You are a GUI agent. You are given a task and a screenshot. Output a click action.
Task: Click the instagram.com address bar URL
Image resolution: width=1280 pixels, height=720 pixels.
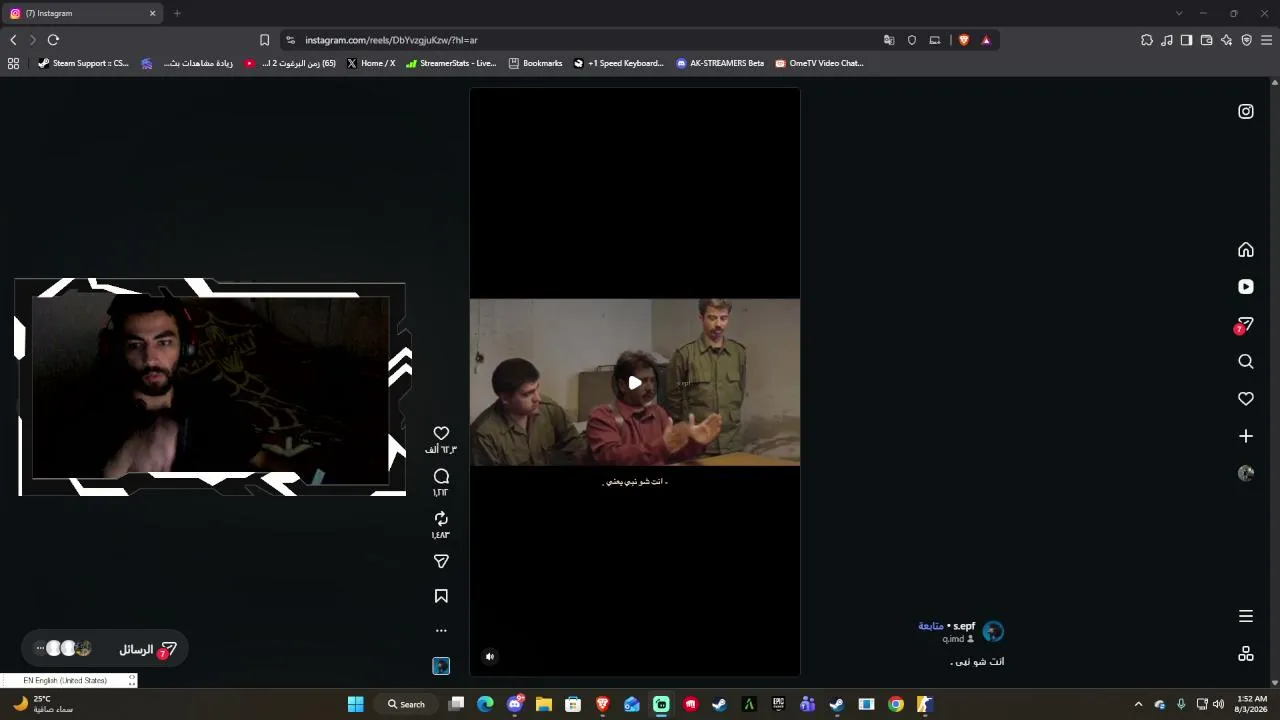pos(391,40)
